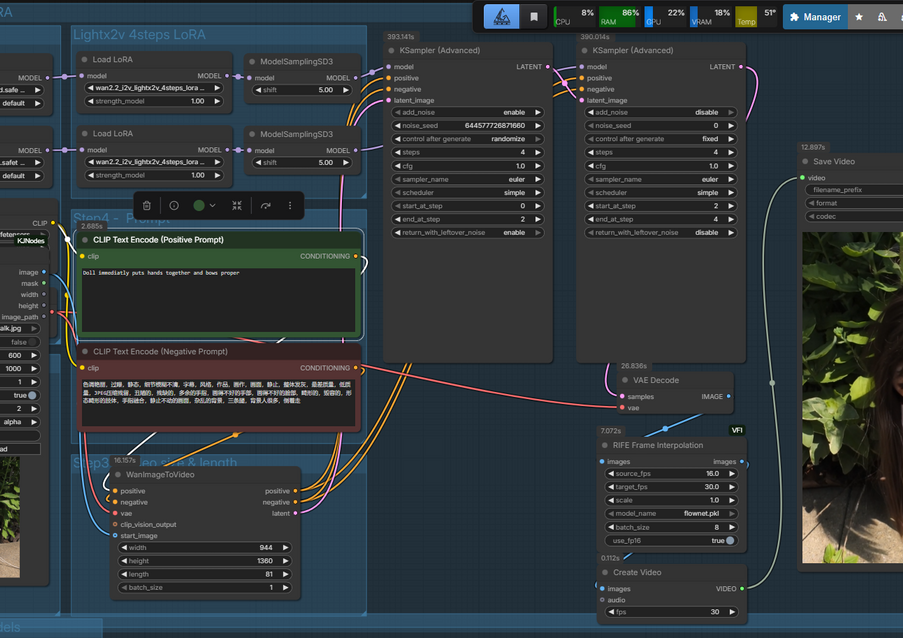Image resolution: width=903 pixels, height=638 pixels.
Task: Click the GPU usage monitor bar
Action: pos(665,17)
